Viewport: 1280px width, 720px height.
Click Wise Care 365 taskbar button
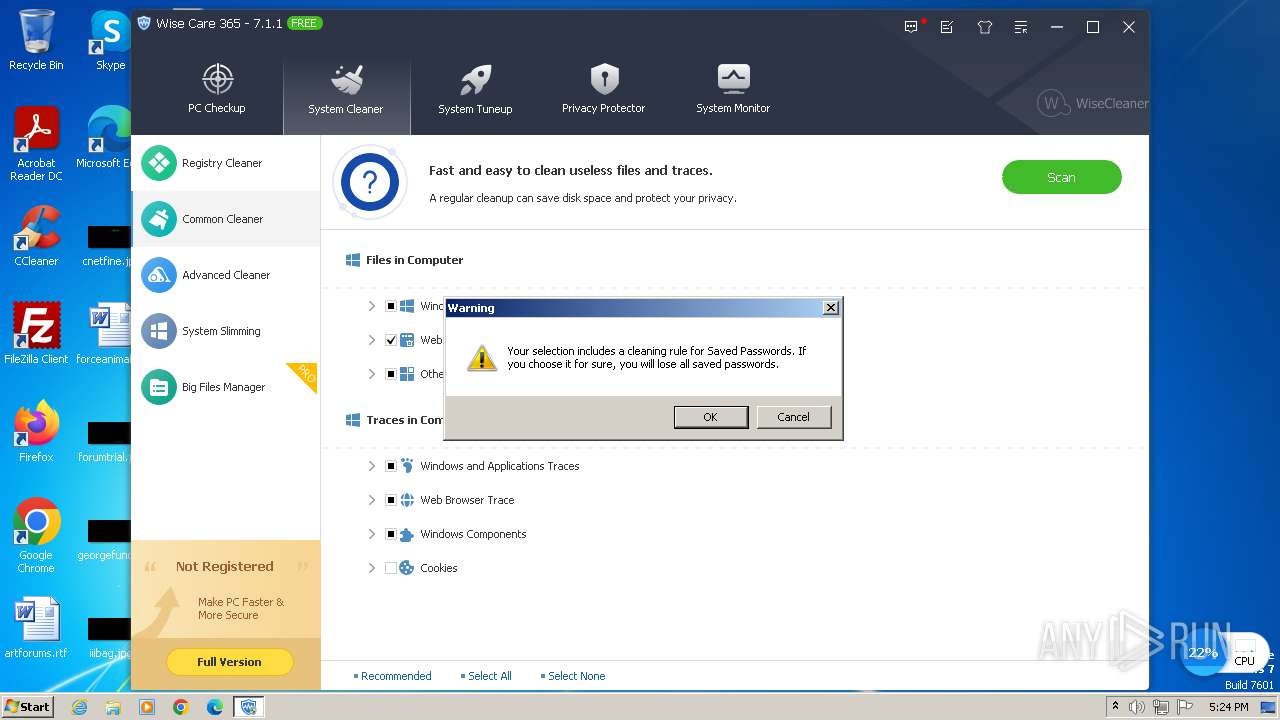(x=249, y=707)
